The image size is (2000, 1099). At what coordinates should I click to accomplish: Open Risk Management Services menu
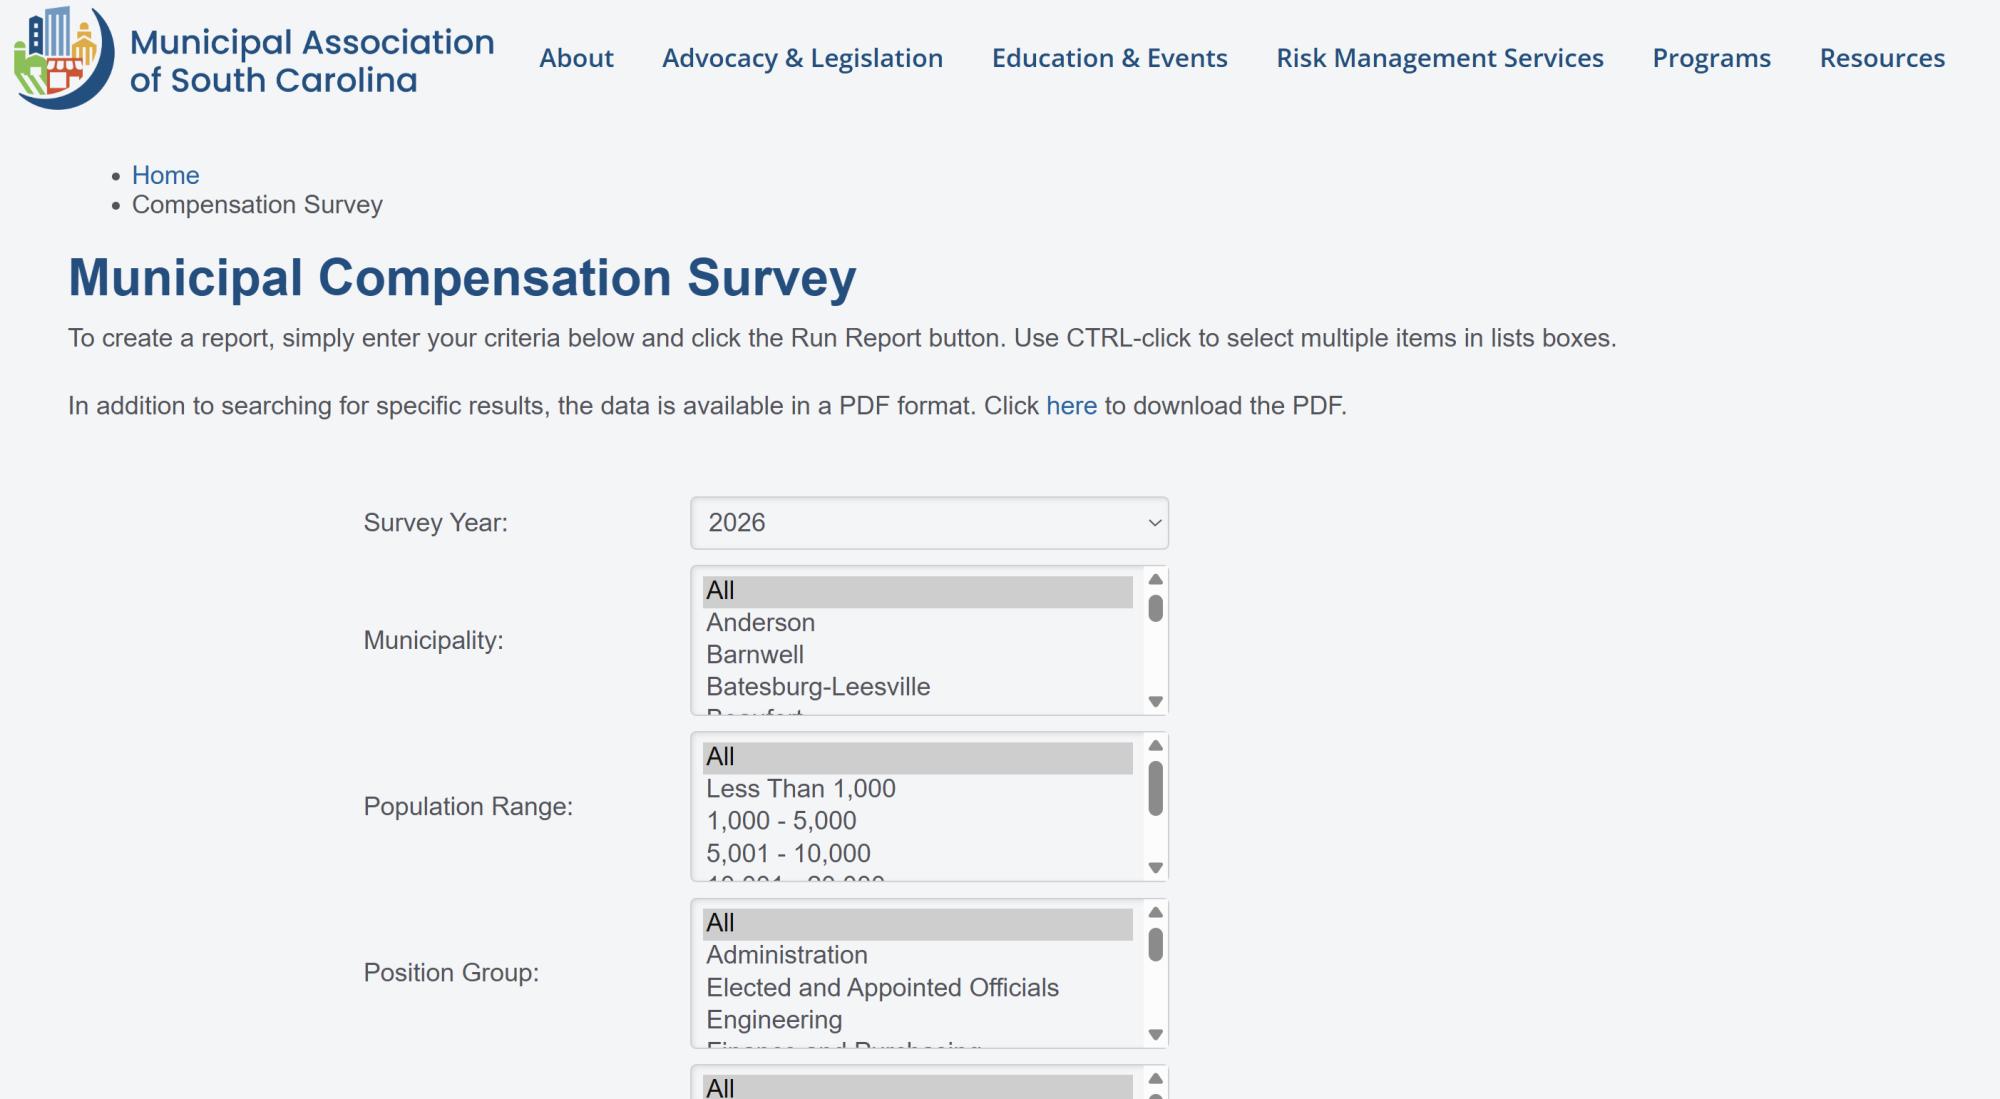point(1439,58)
